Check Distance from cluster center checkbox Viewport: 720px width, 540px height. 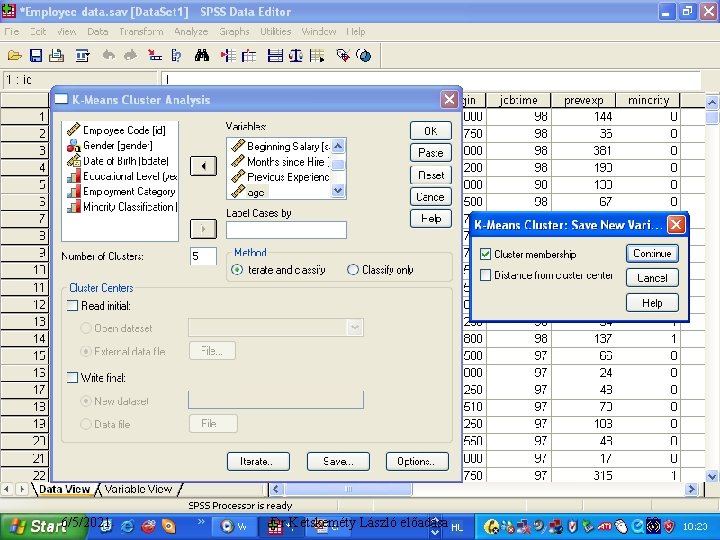[x=485, y=275]
